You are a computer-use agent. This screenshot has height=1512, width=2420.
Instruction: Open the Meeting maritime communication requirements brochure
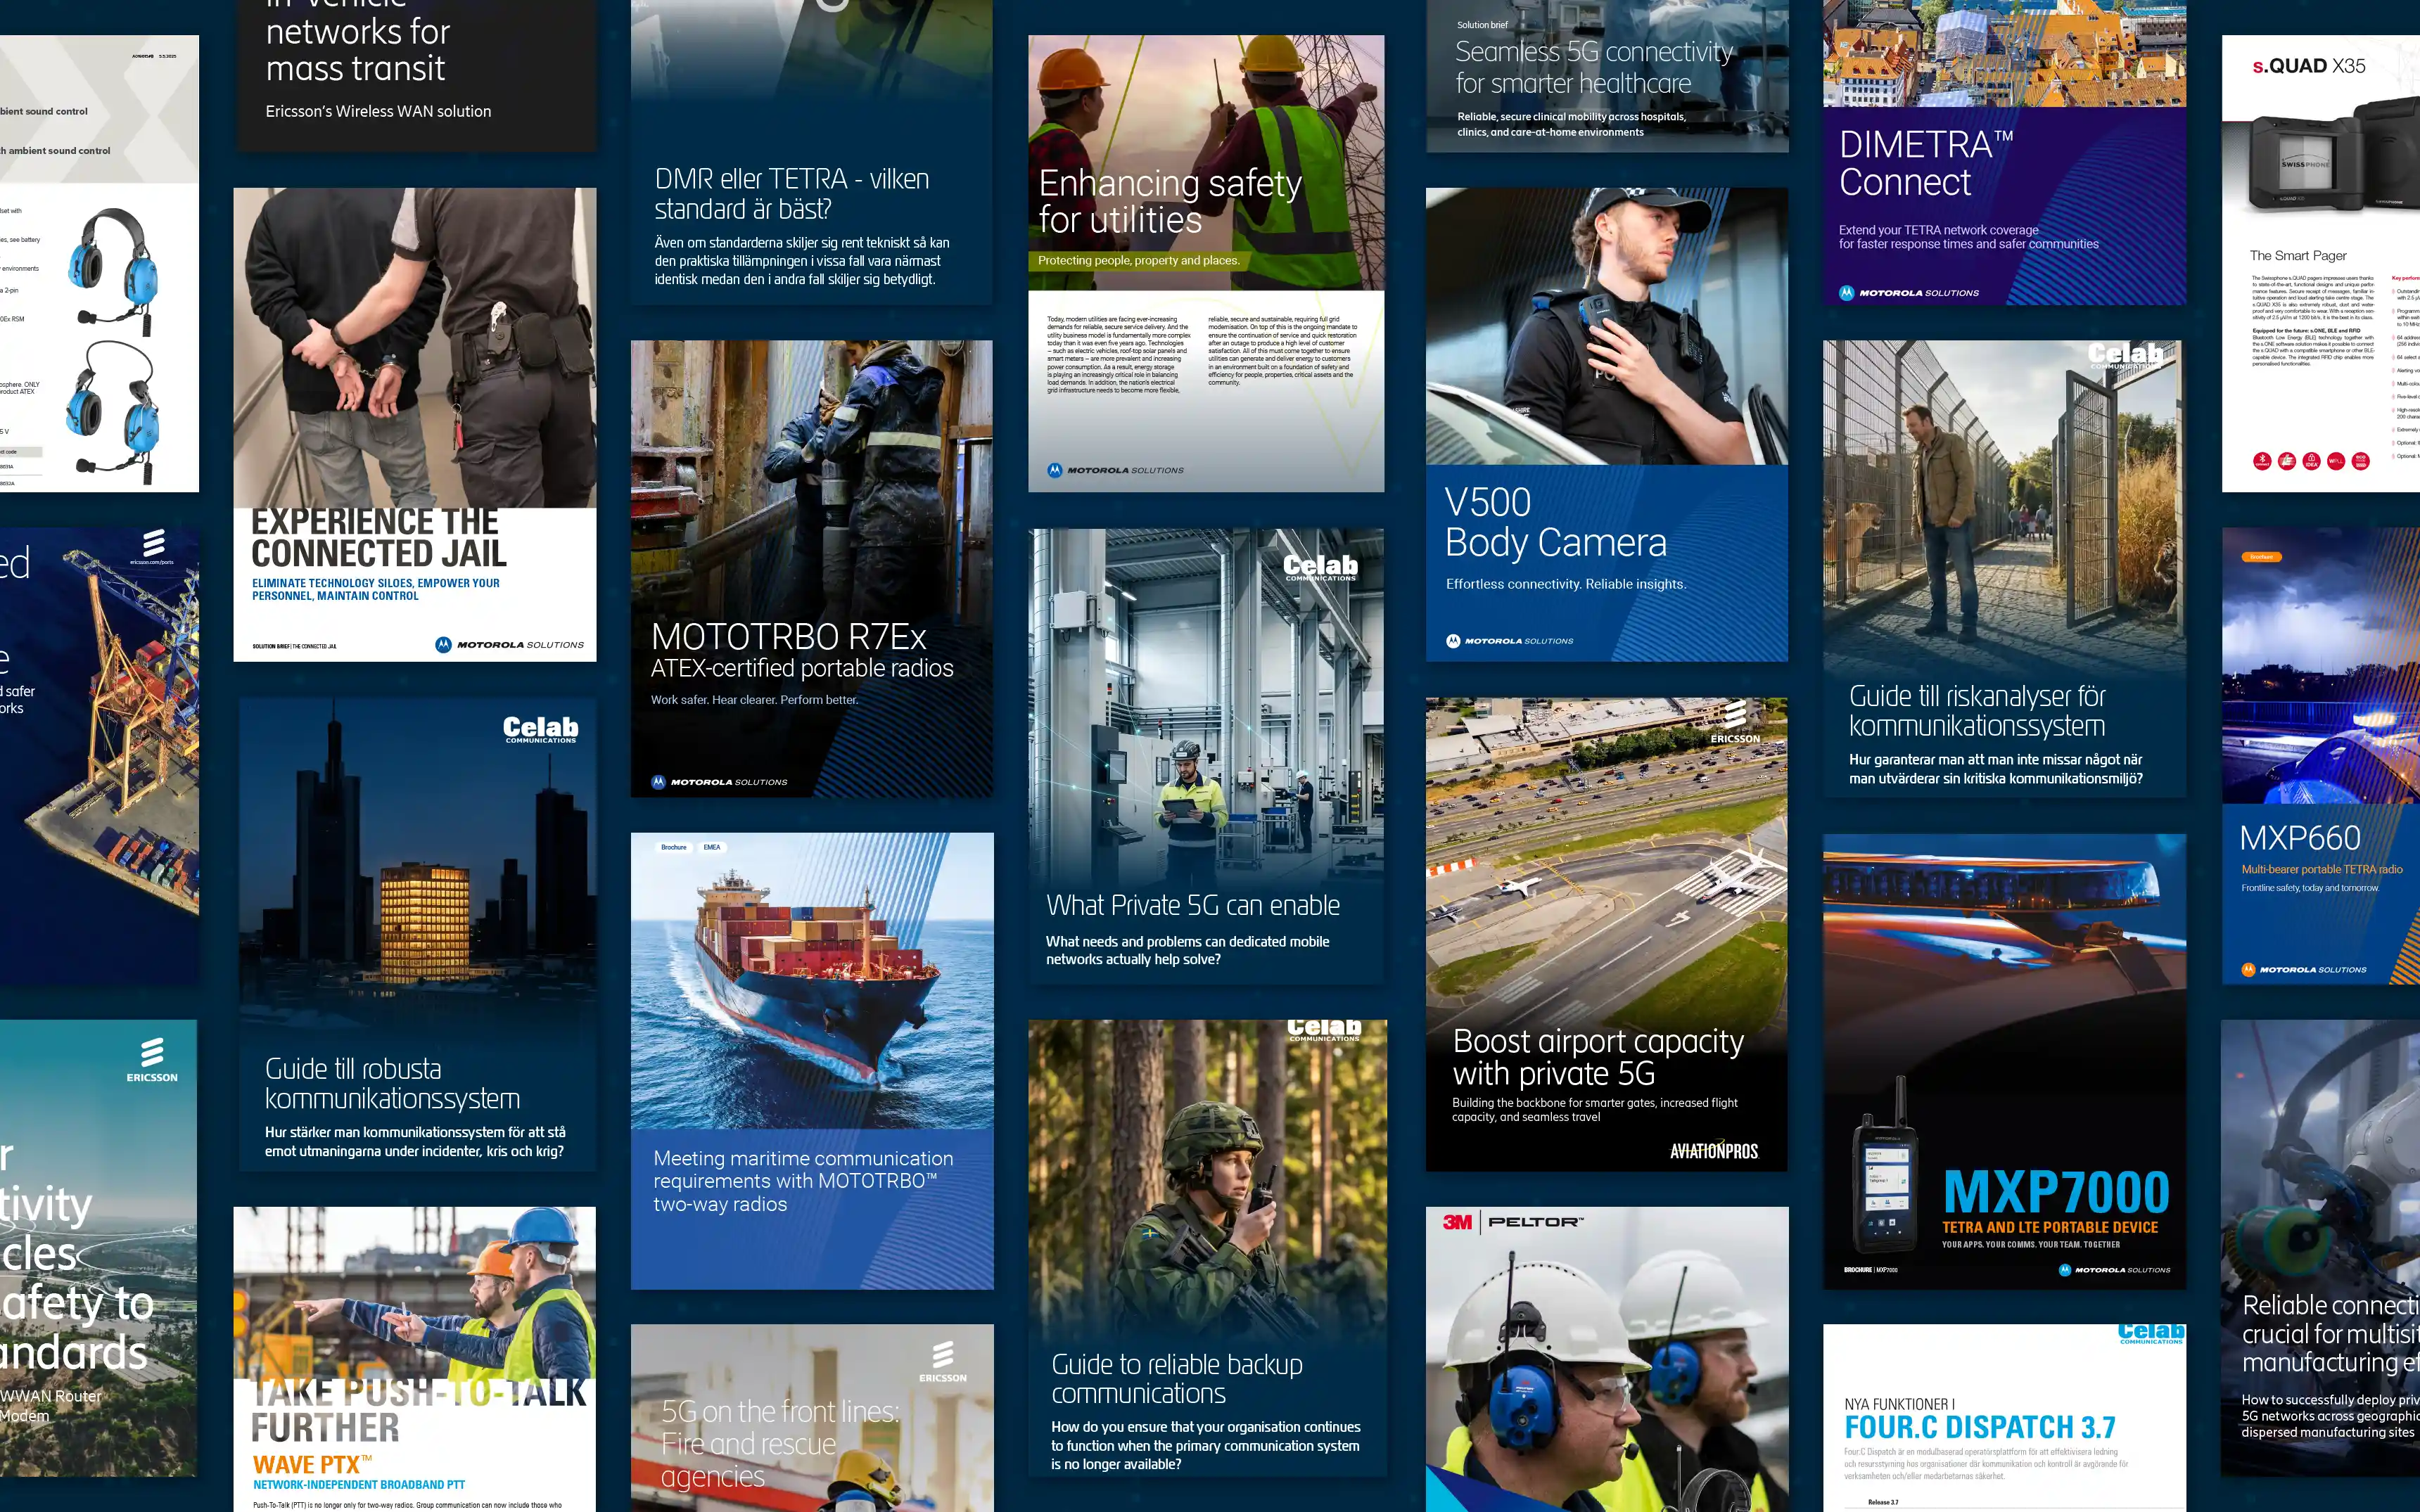[812, 1061]
